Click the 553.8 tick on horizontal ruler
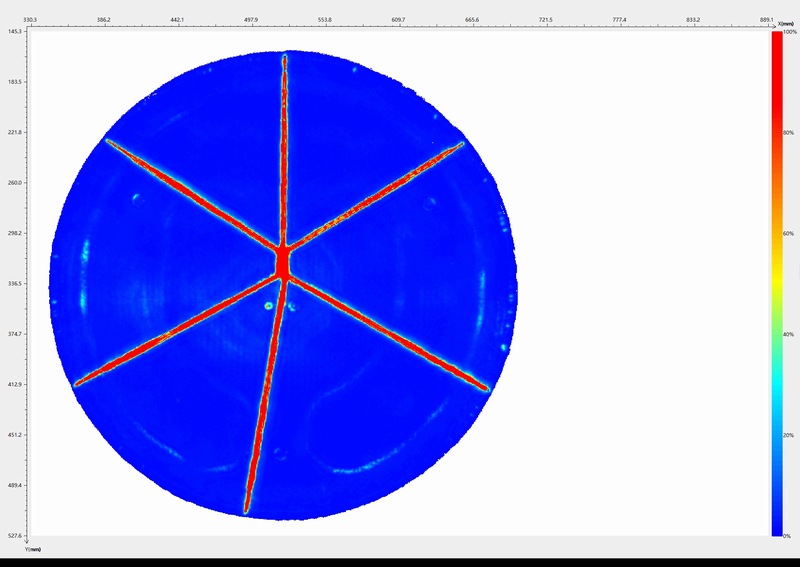800x567 pixels. [324, 19]
